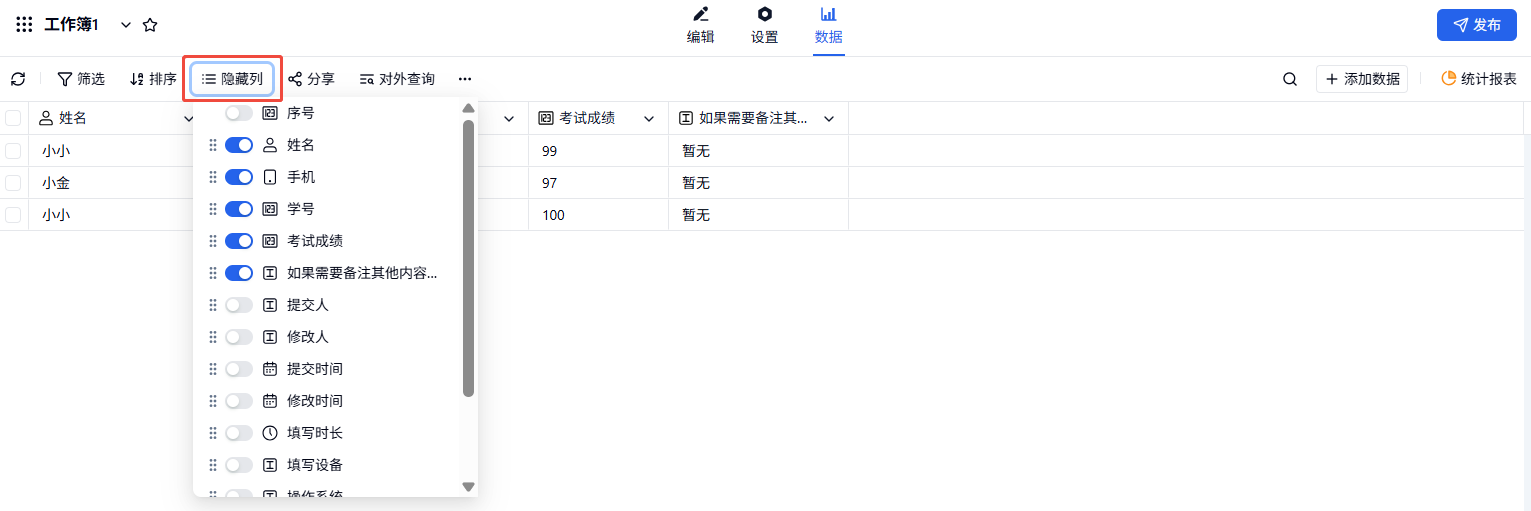Screen dimensions: 1531x511
Task: Open the more options ellipsis menu
Action: point(465,79)
